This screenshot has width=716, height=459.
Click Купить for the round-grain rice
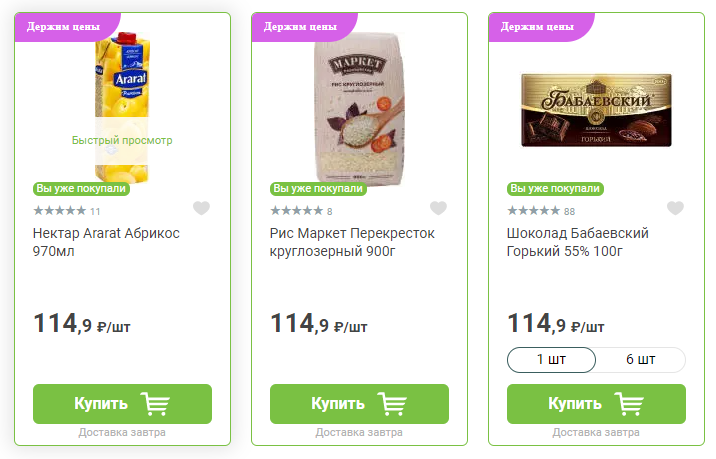pos(359,404)
